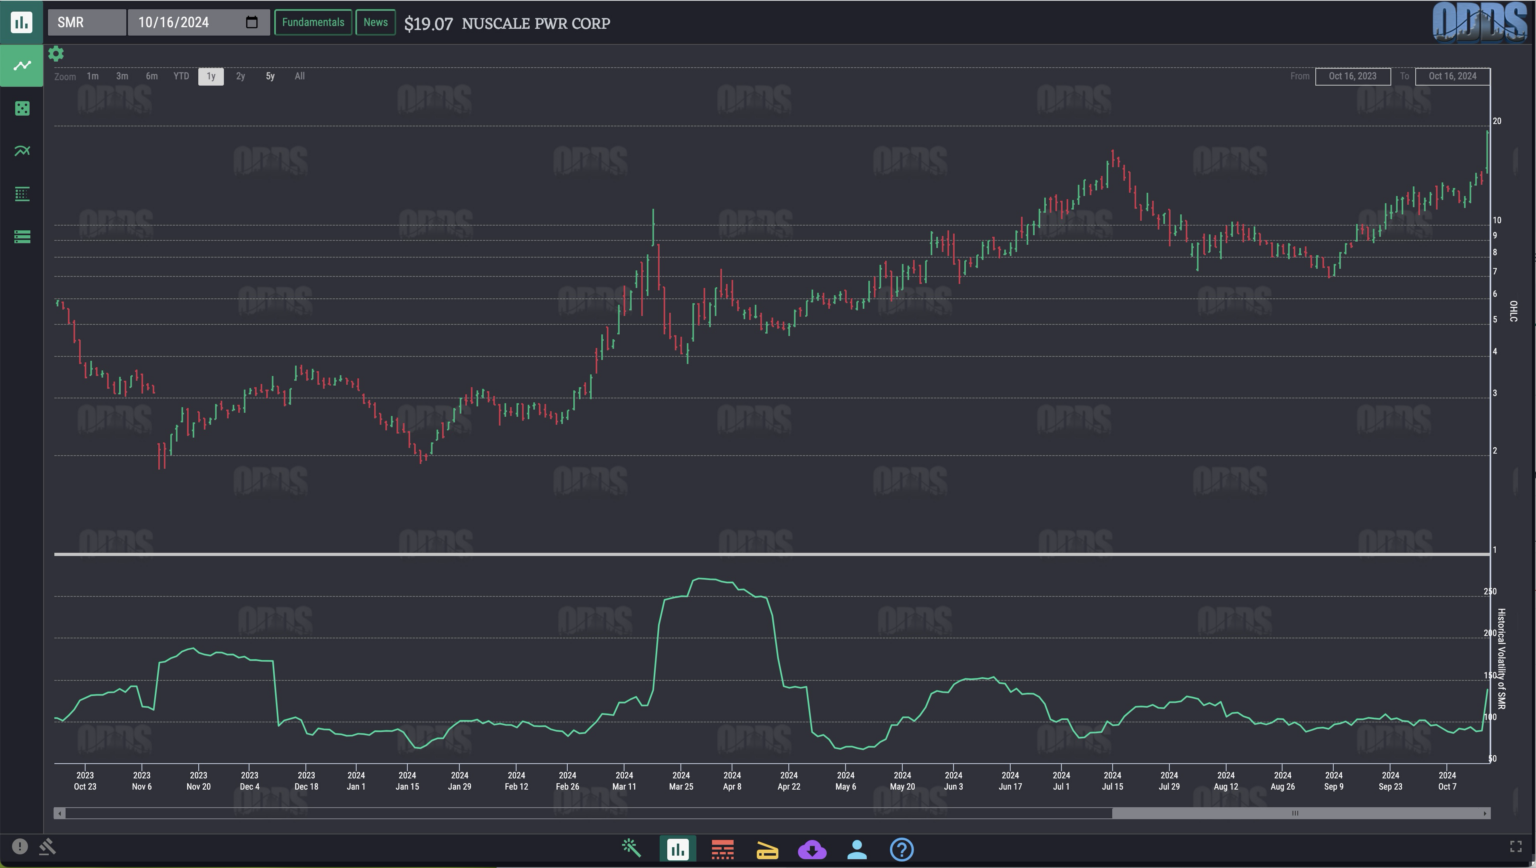The image size is (1536, 868).
Task: Enable the YTD zoom range
Action: [x=181, y=76]
